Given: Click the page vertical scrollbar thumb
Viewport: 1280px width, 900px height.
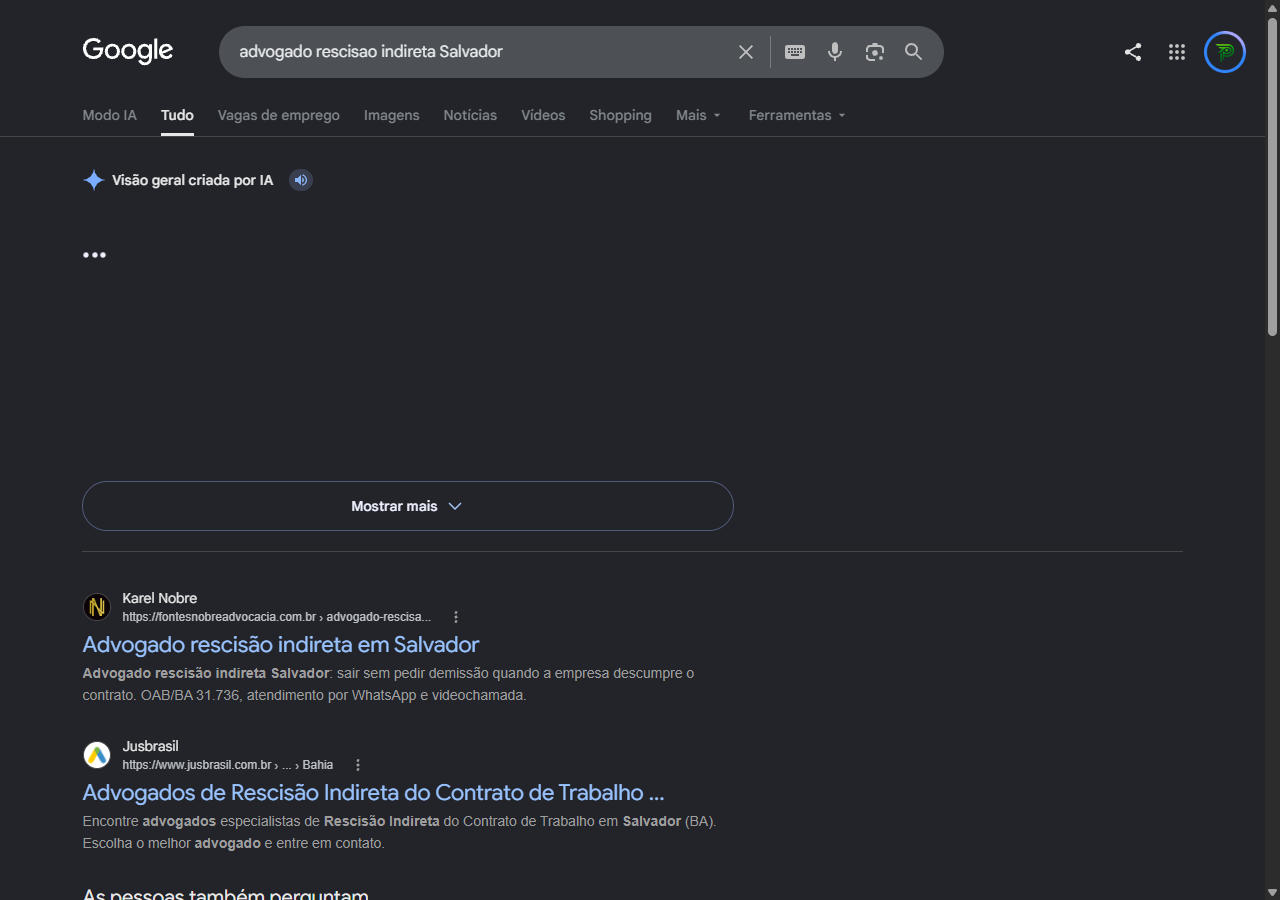Looking at the screenshot, I should point(1272,177).
